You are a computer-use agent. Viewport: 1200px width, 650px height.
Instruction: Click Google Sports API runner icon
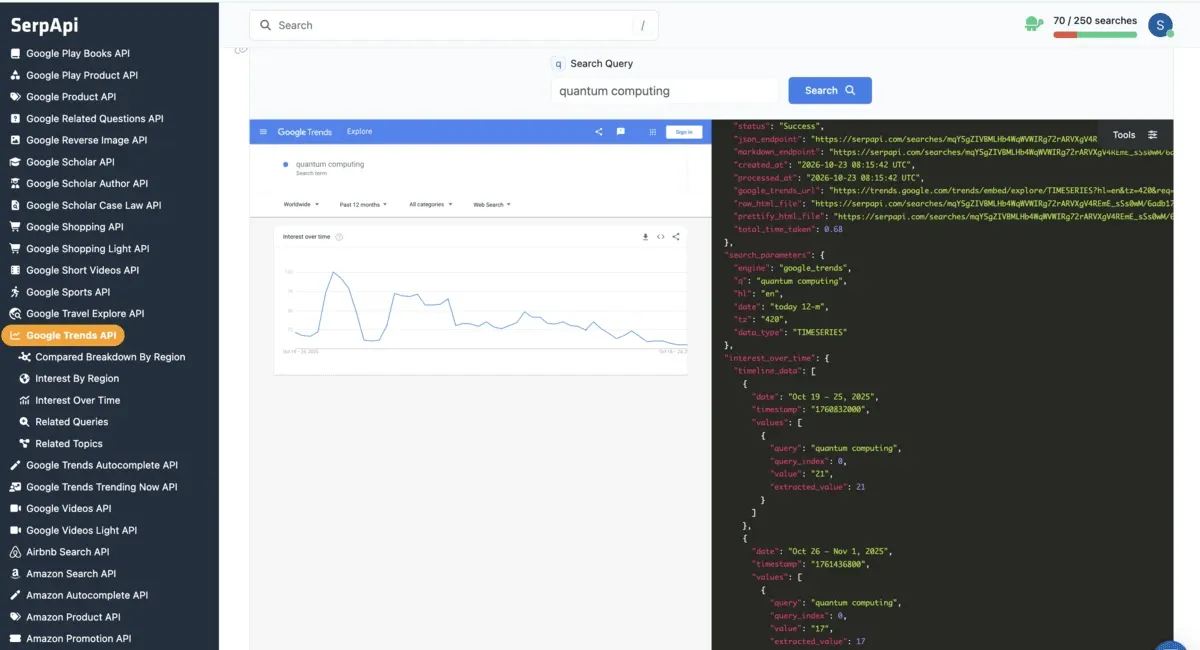tap(15, 292)
